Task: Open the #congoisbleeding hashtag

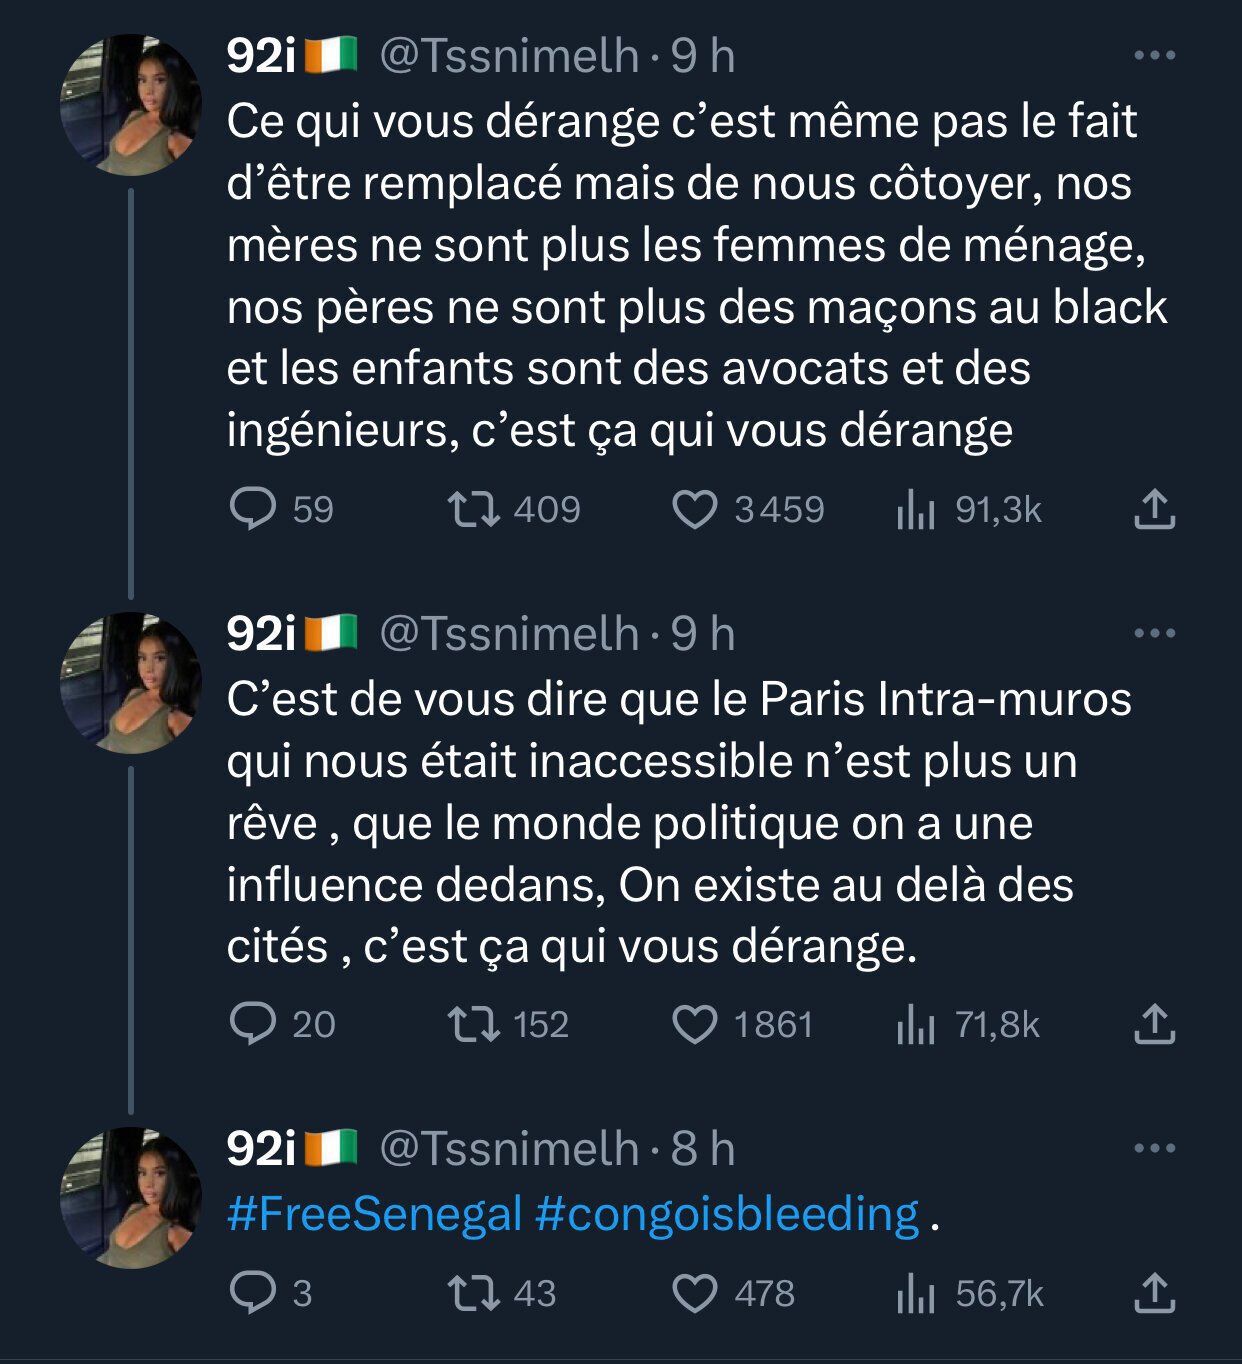Action: tap(727, 1215)
